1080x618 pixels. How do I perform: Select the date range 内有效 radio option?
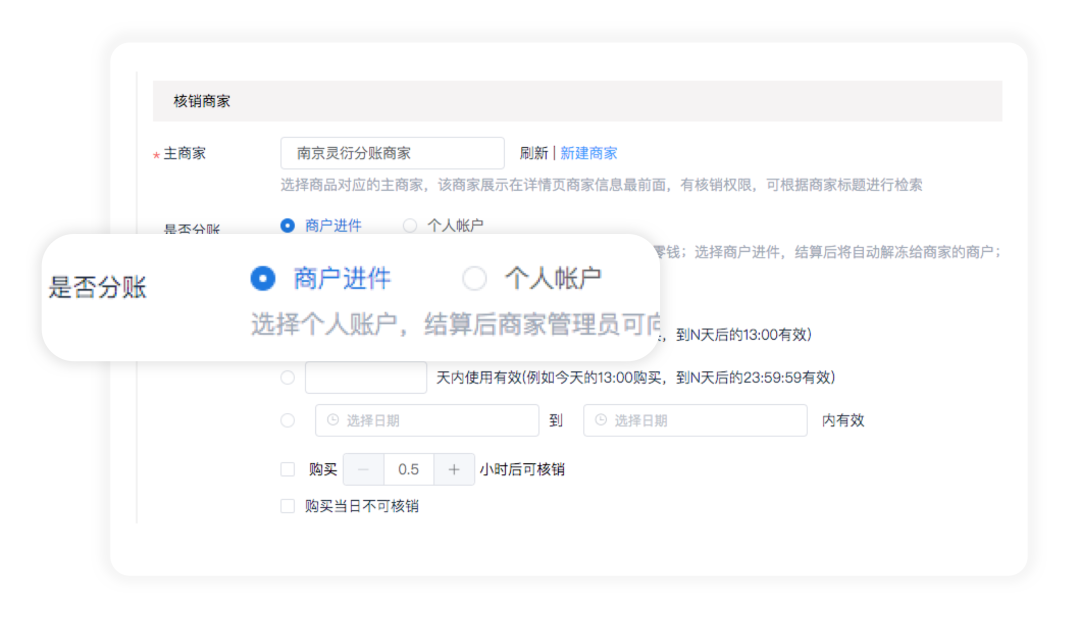tap(287, 420)
